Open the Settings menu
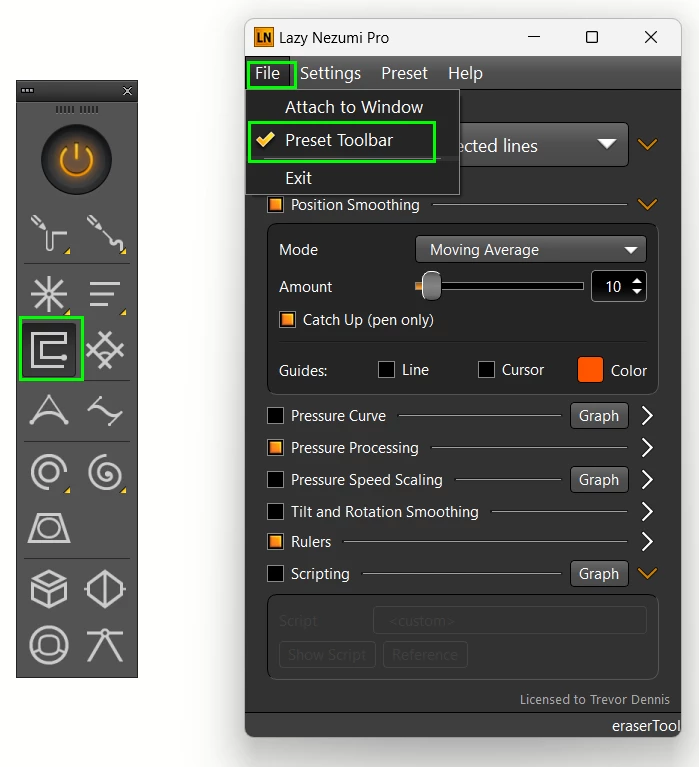This screenshot has width=699, height=767. coord(330,73)
